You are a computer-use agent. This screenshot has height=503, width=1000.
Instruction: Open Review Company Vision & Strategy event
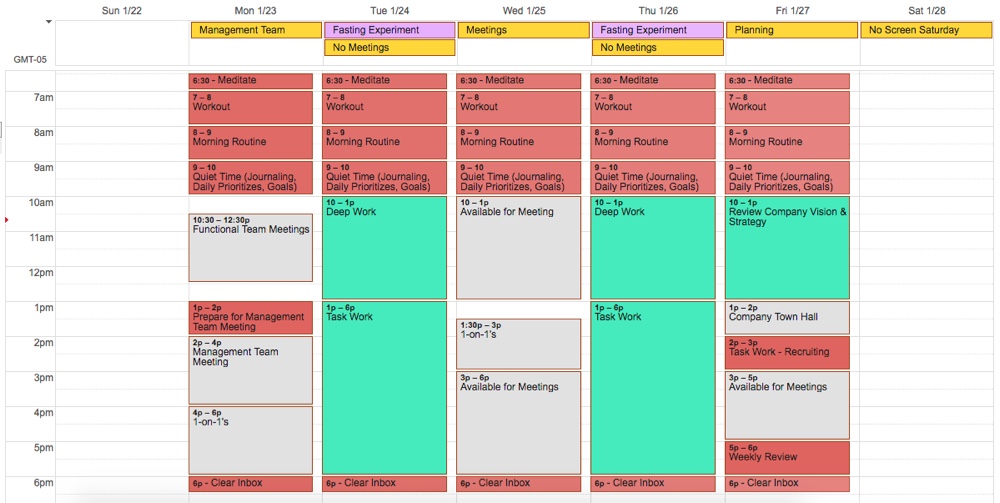787,247
